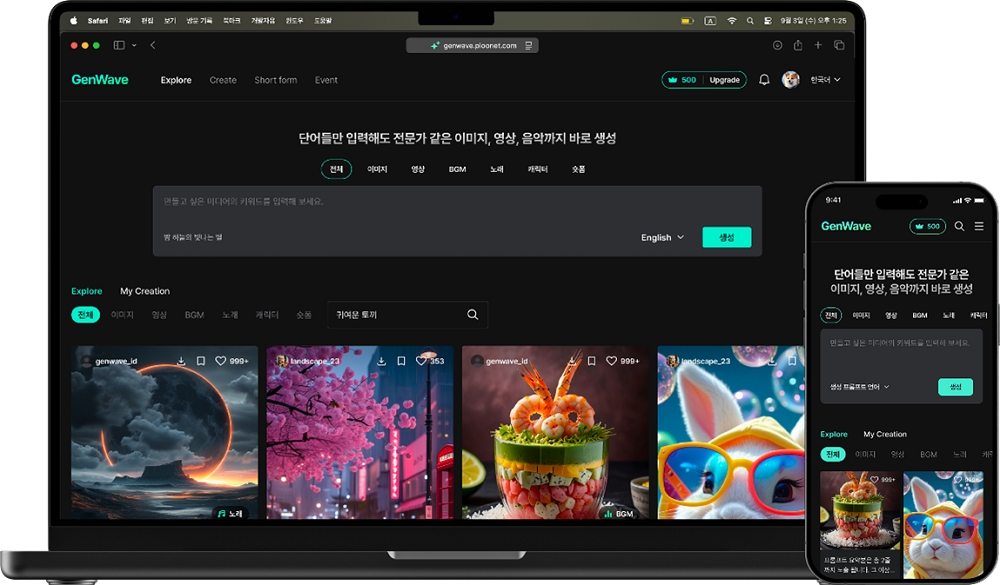Click the Upgrade button in the header
The width and height of the screenshot is (1000, 585).
click(x=724, y=80)
